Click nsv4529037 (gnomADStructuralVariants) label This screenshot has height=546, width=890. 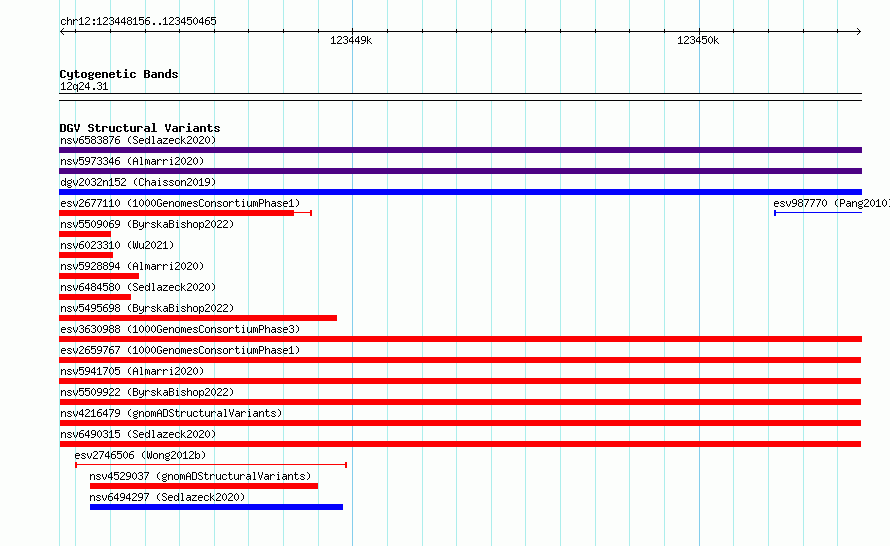click(200, 476)
